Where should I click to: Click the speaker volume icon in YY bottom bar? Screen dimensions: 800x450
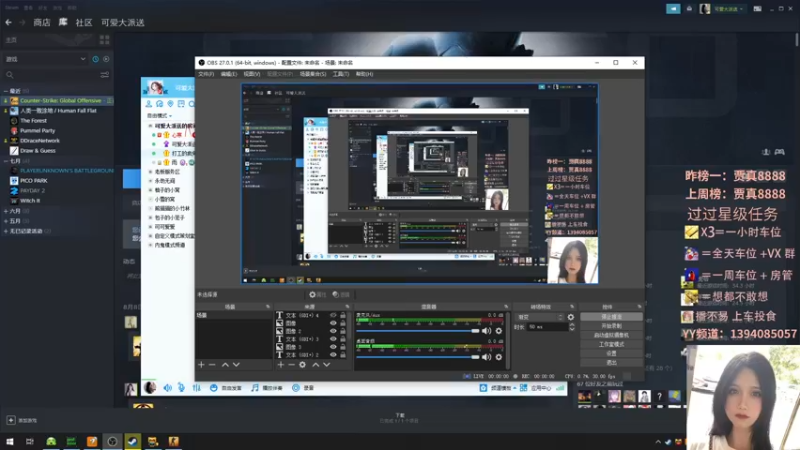point(167,388)
